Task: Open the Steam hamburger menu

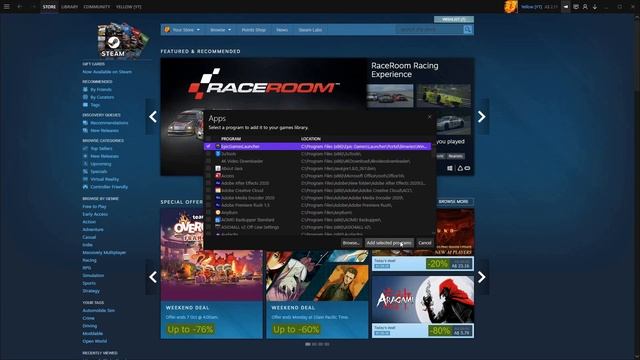Action: tap(7, 7)
